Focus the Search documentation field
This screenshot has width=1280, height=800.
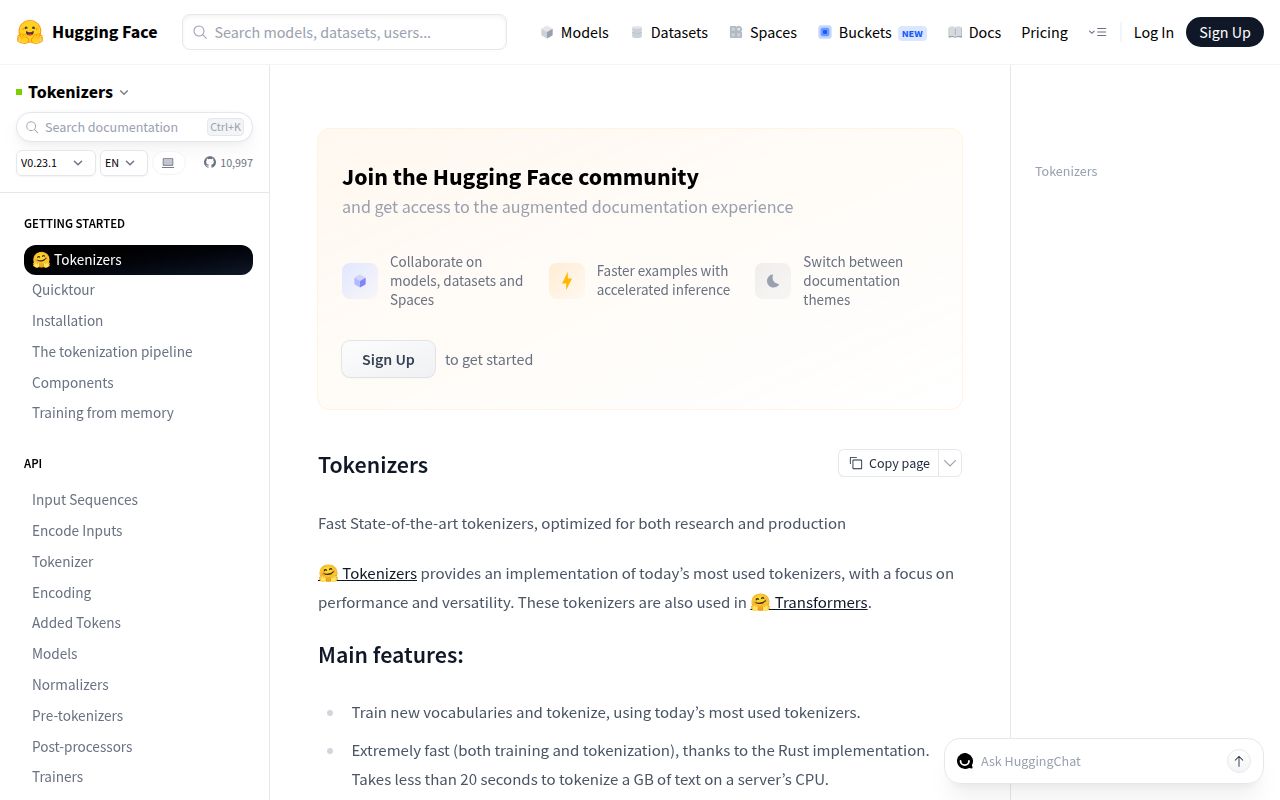coord(134,127)
